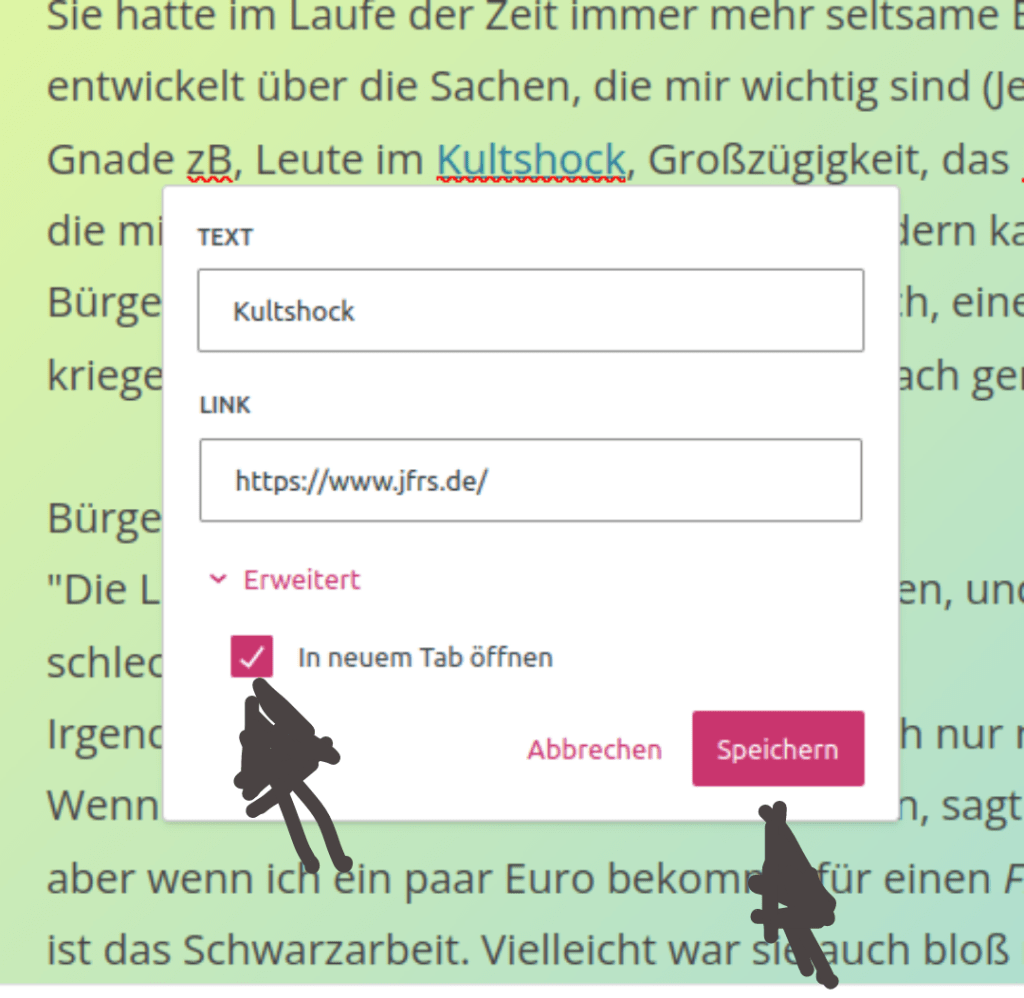Click Speichern to save the link
The height and width of the screenshot is (998, 1024).
tap(777, 749)
